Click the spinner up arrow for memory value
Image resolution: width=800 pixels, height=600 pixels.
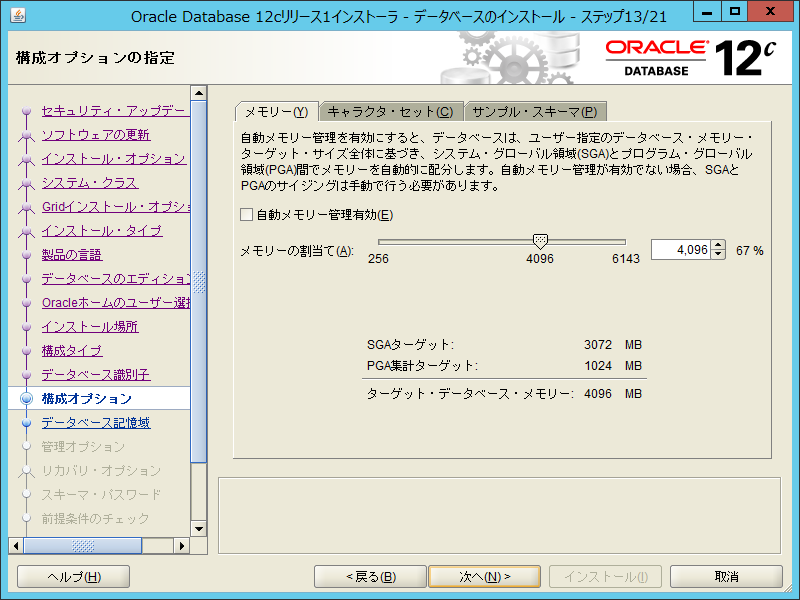pos(718,245)
